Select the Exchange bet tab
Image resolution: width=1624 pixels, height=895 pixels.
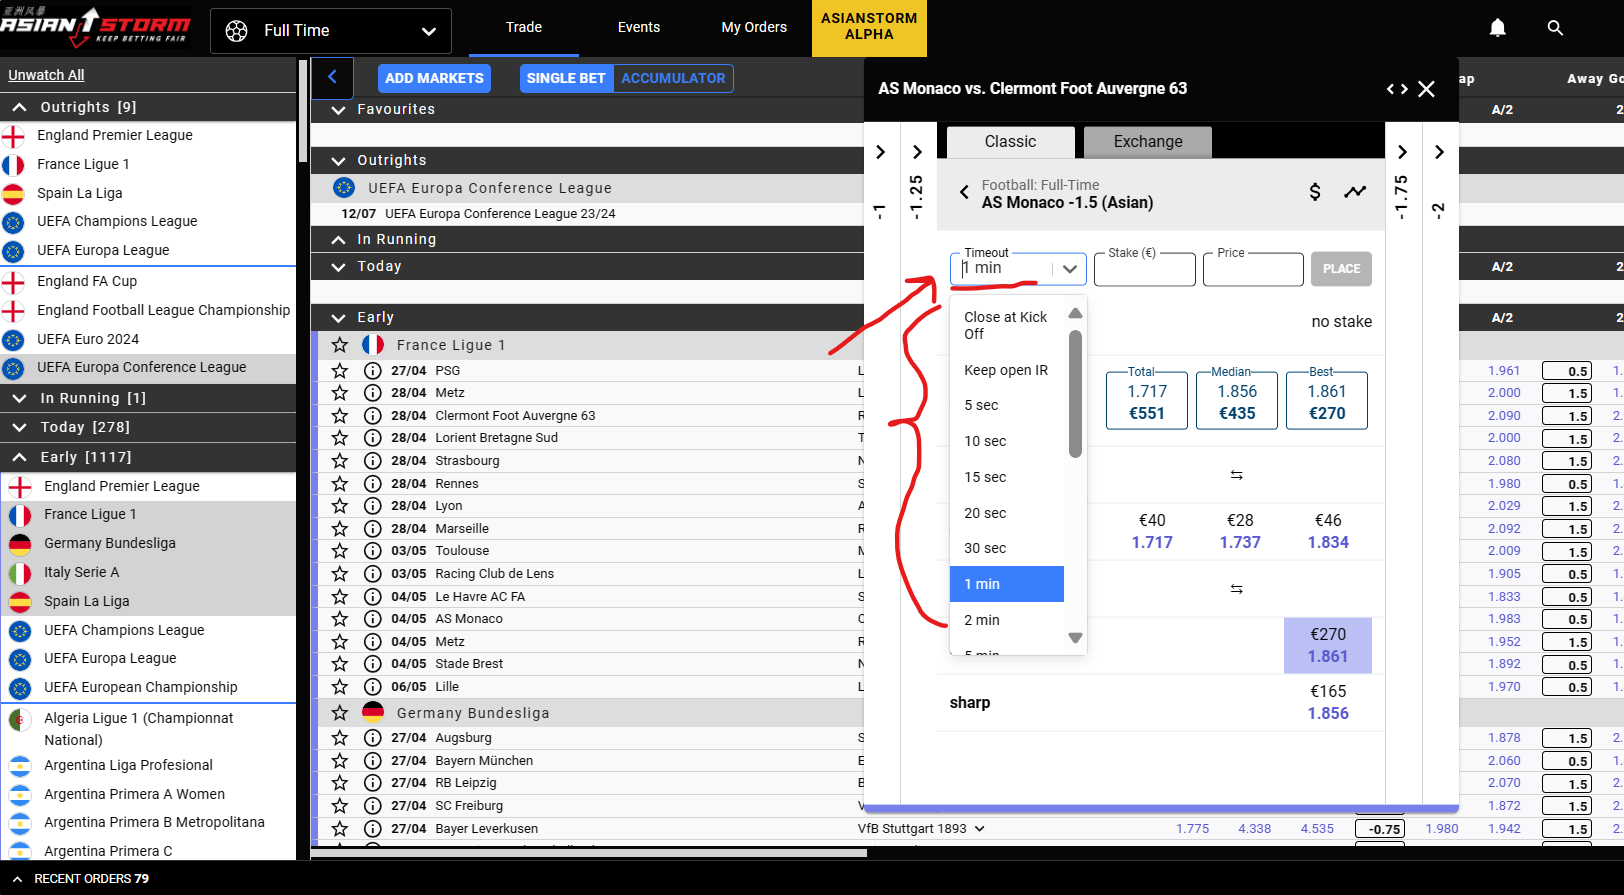pos(1148,142)
